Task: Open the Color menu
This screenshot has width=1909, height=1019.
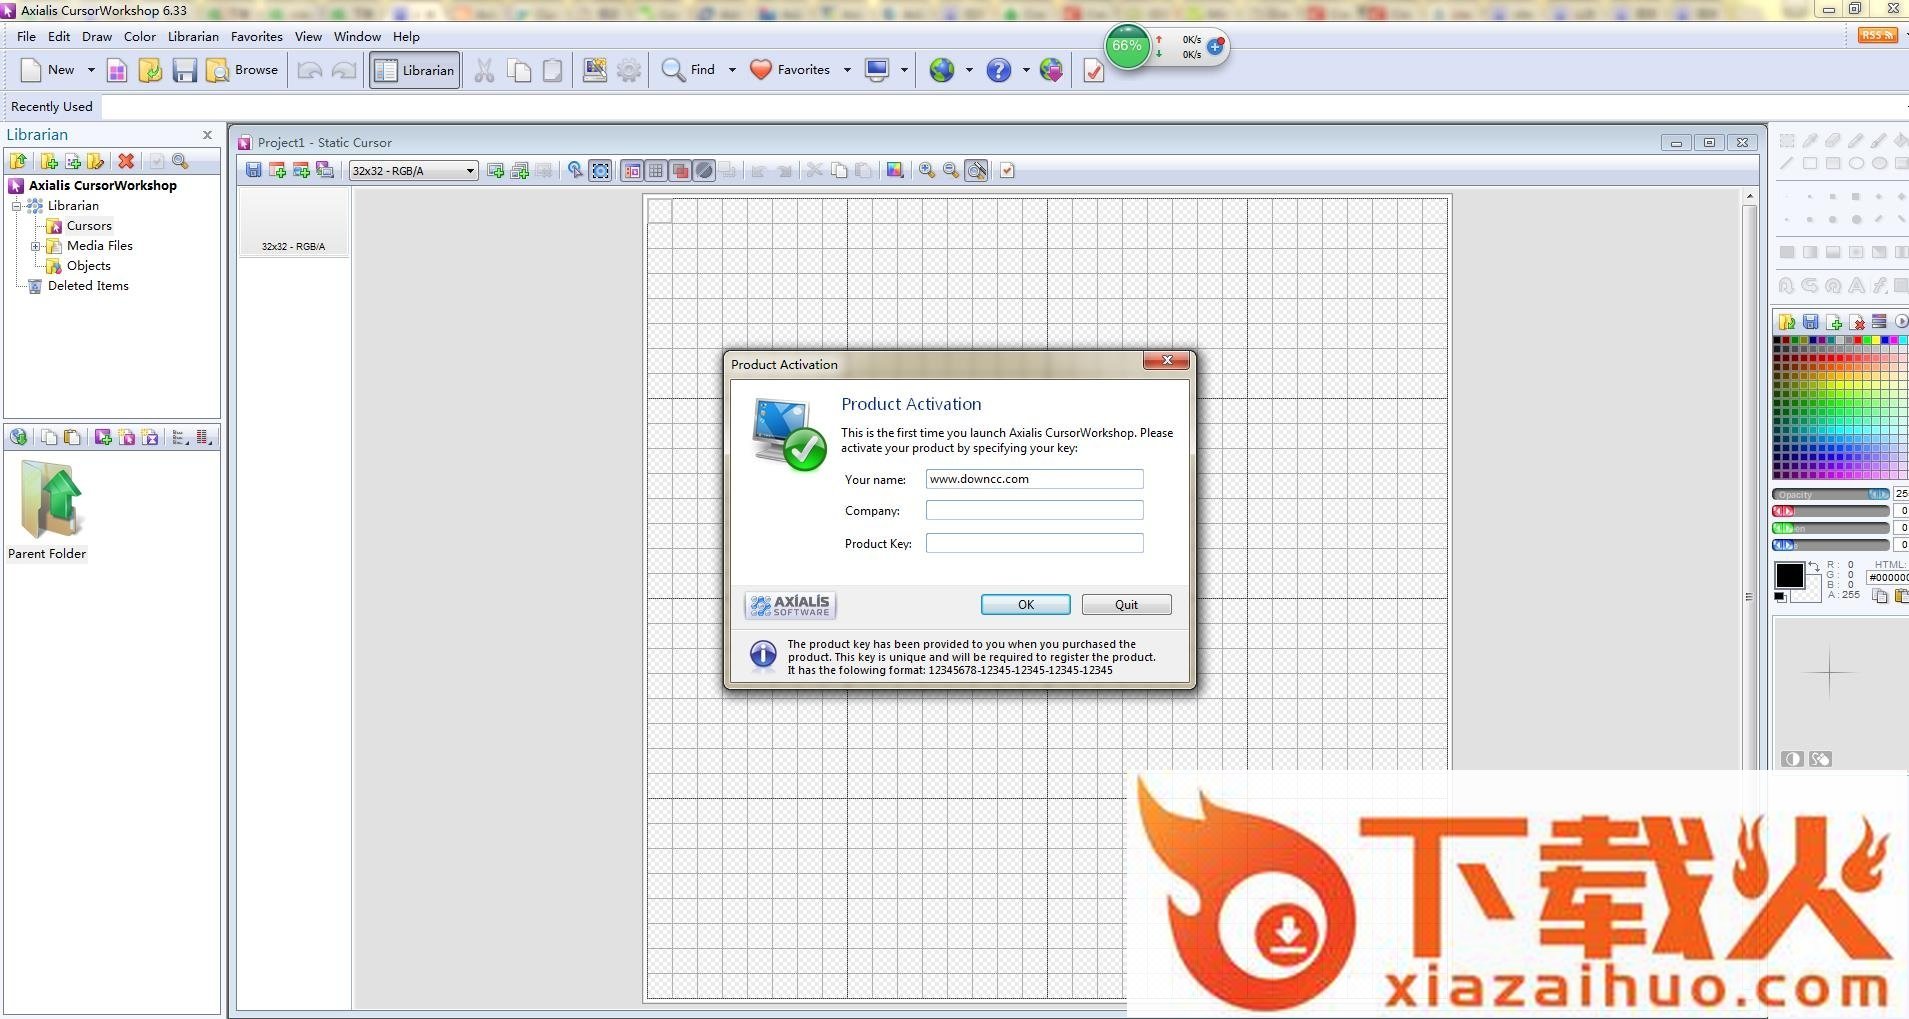Action: click(x=140, y=36)
